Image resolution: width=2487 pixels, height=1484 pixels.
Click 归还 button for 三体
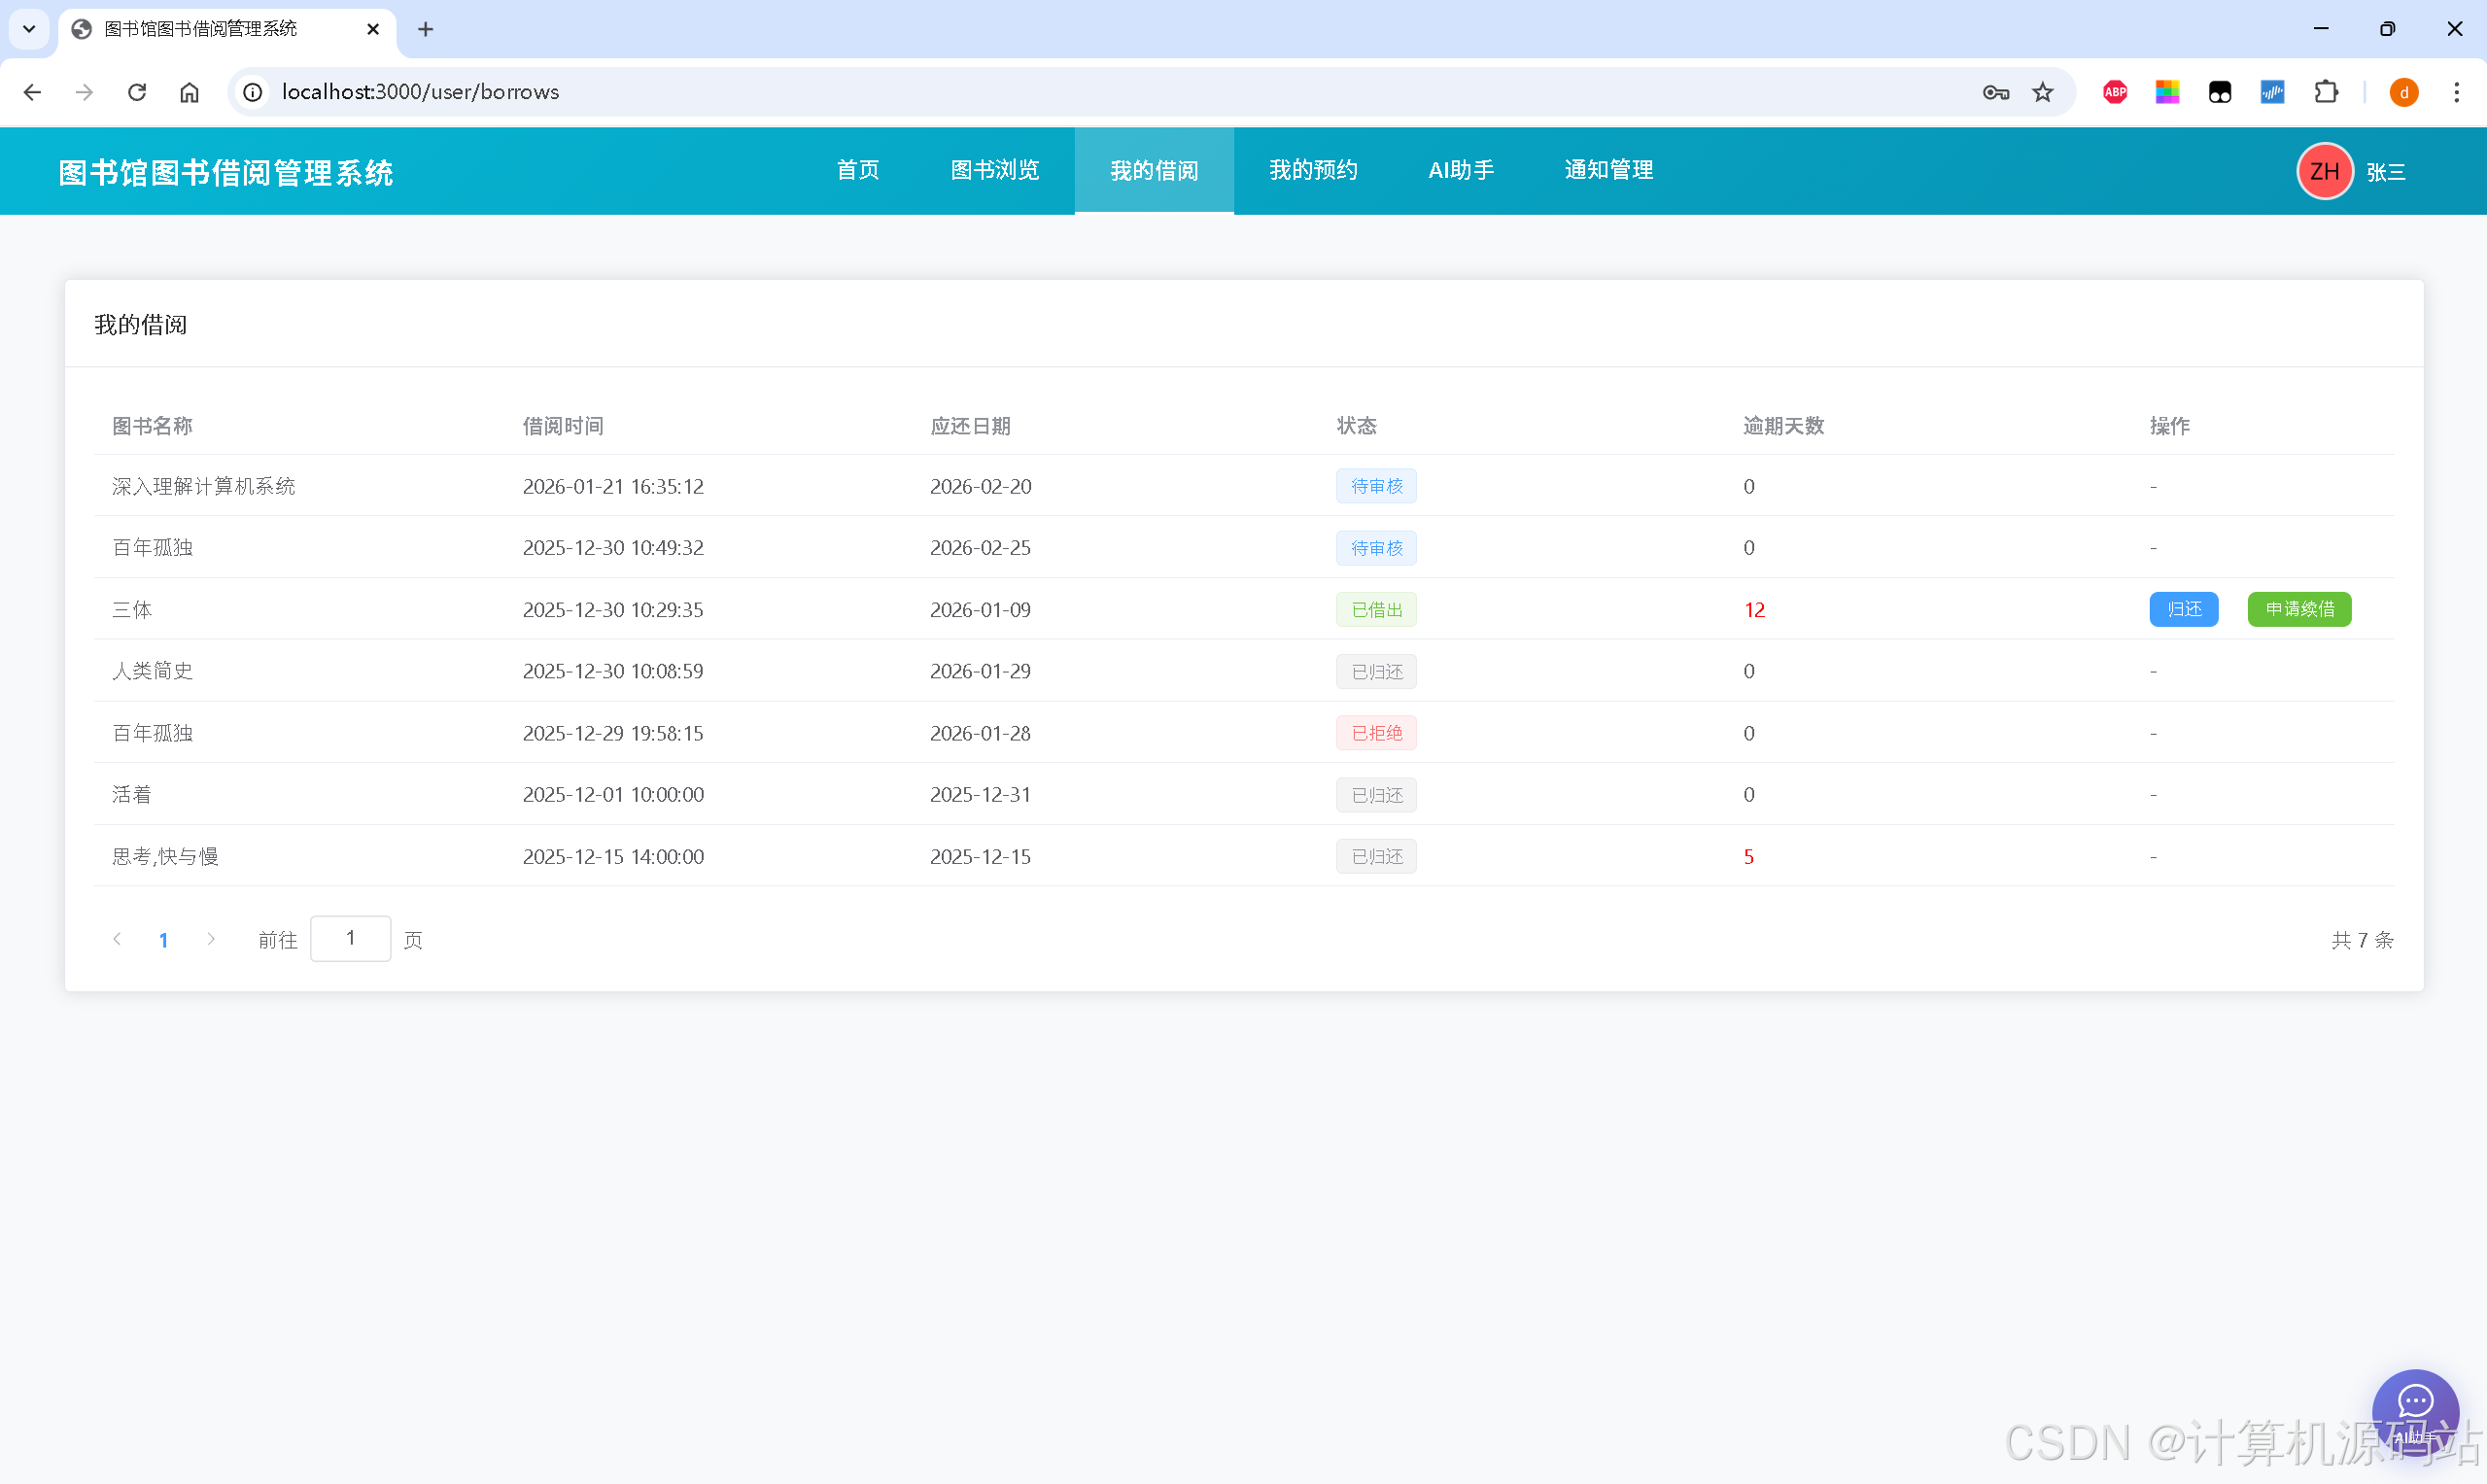(x=2183, y=609)
